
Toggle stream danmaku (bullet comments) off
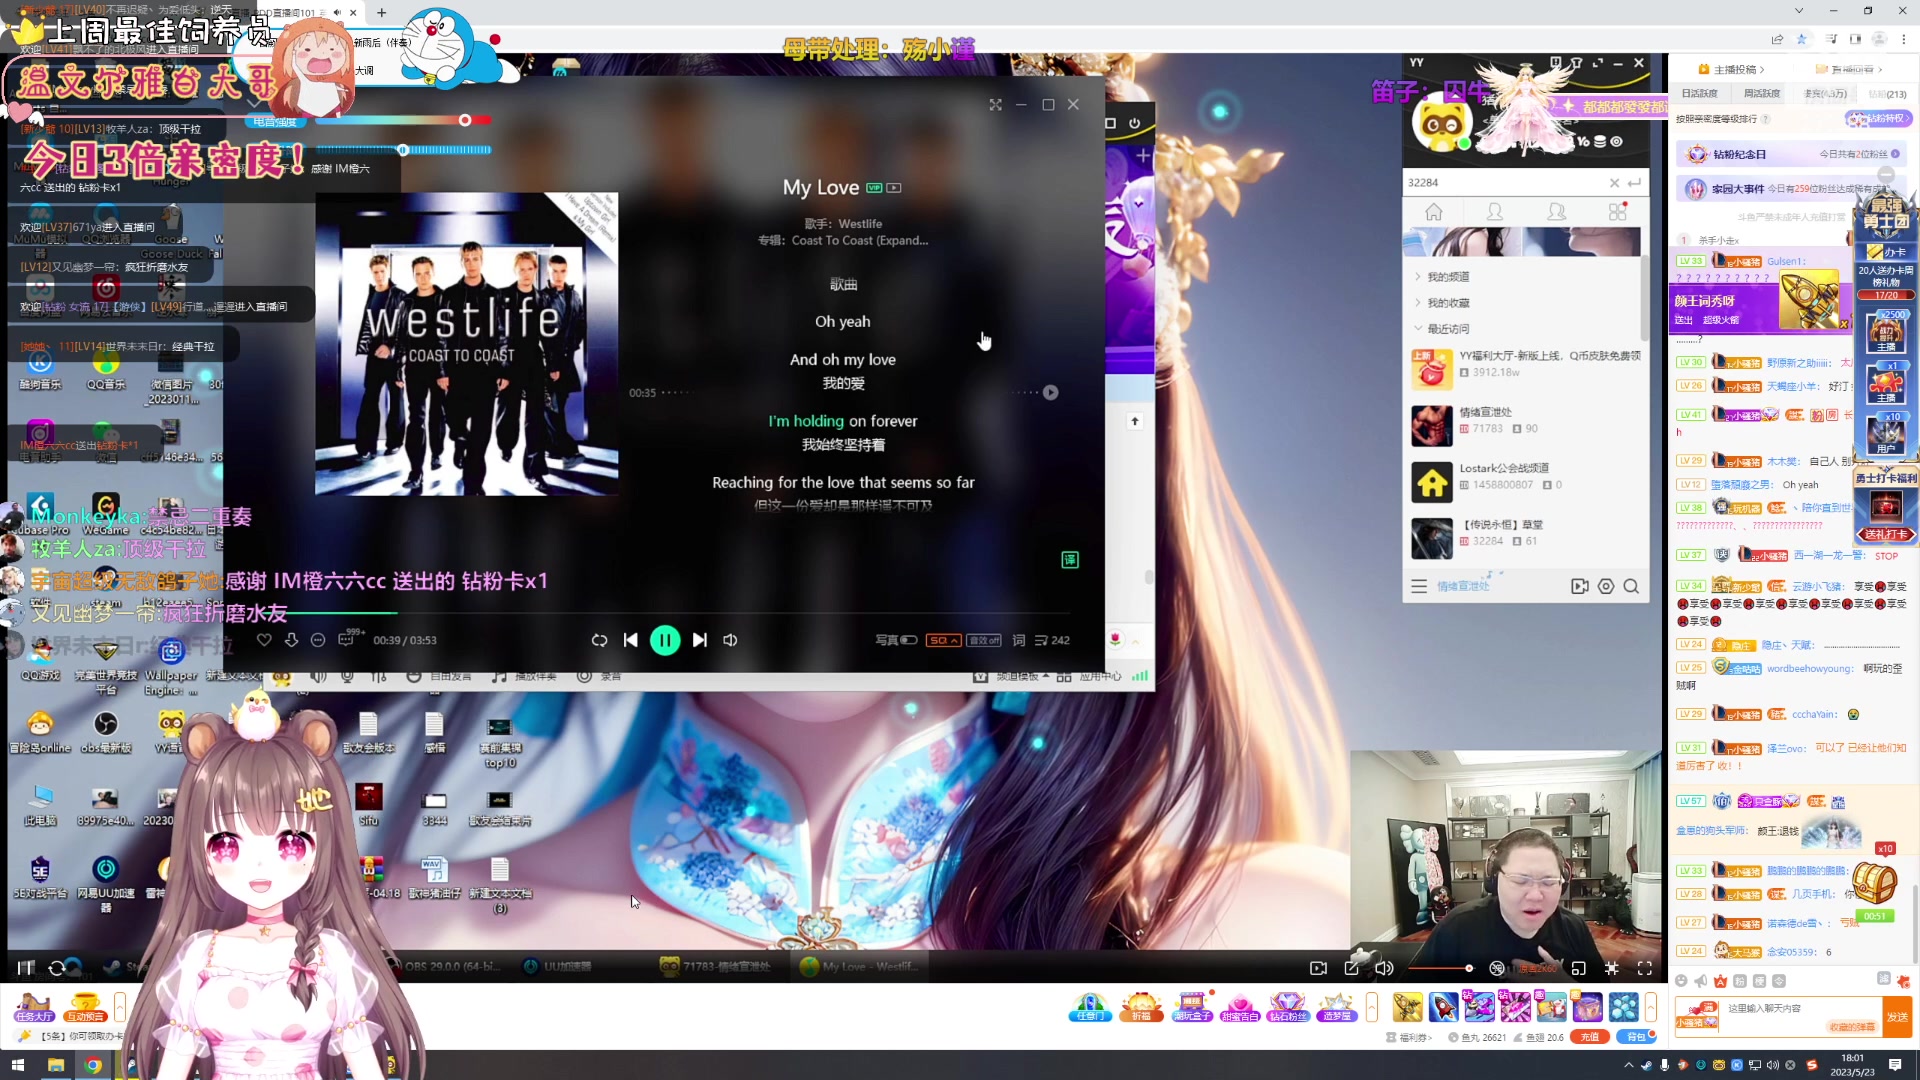(1497, 968)
